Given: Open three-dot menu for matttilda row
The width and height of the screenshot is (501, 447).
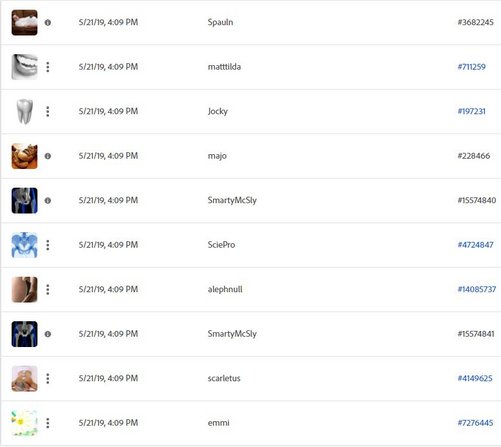Looking at the screenshot, I should point(48,67).
